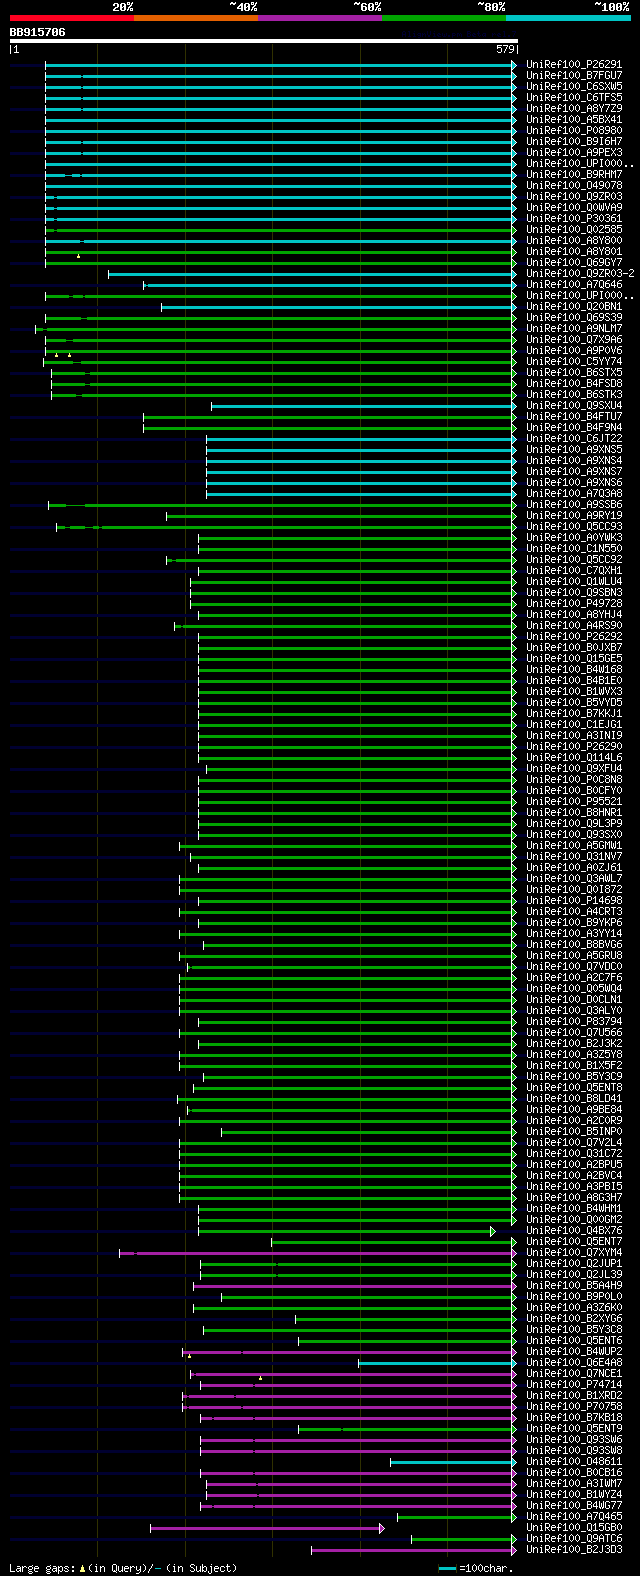Select the UniRef100_A7Q465 label

pyautogui.click(x=574, y=1516)
